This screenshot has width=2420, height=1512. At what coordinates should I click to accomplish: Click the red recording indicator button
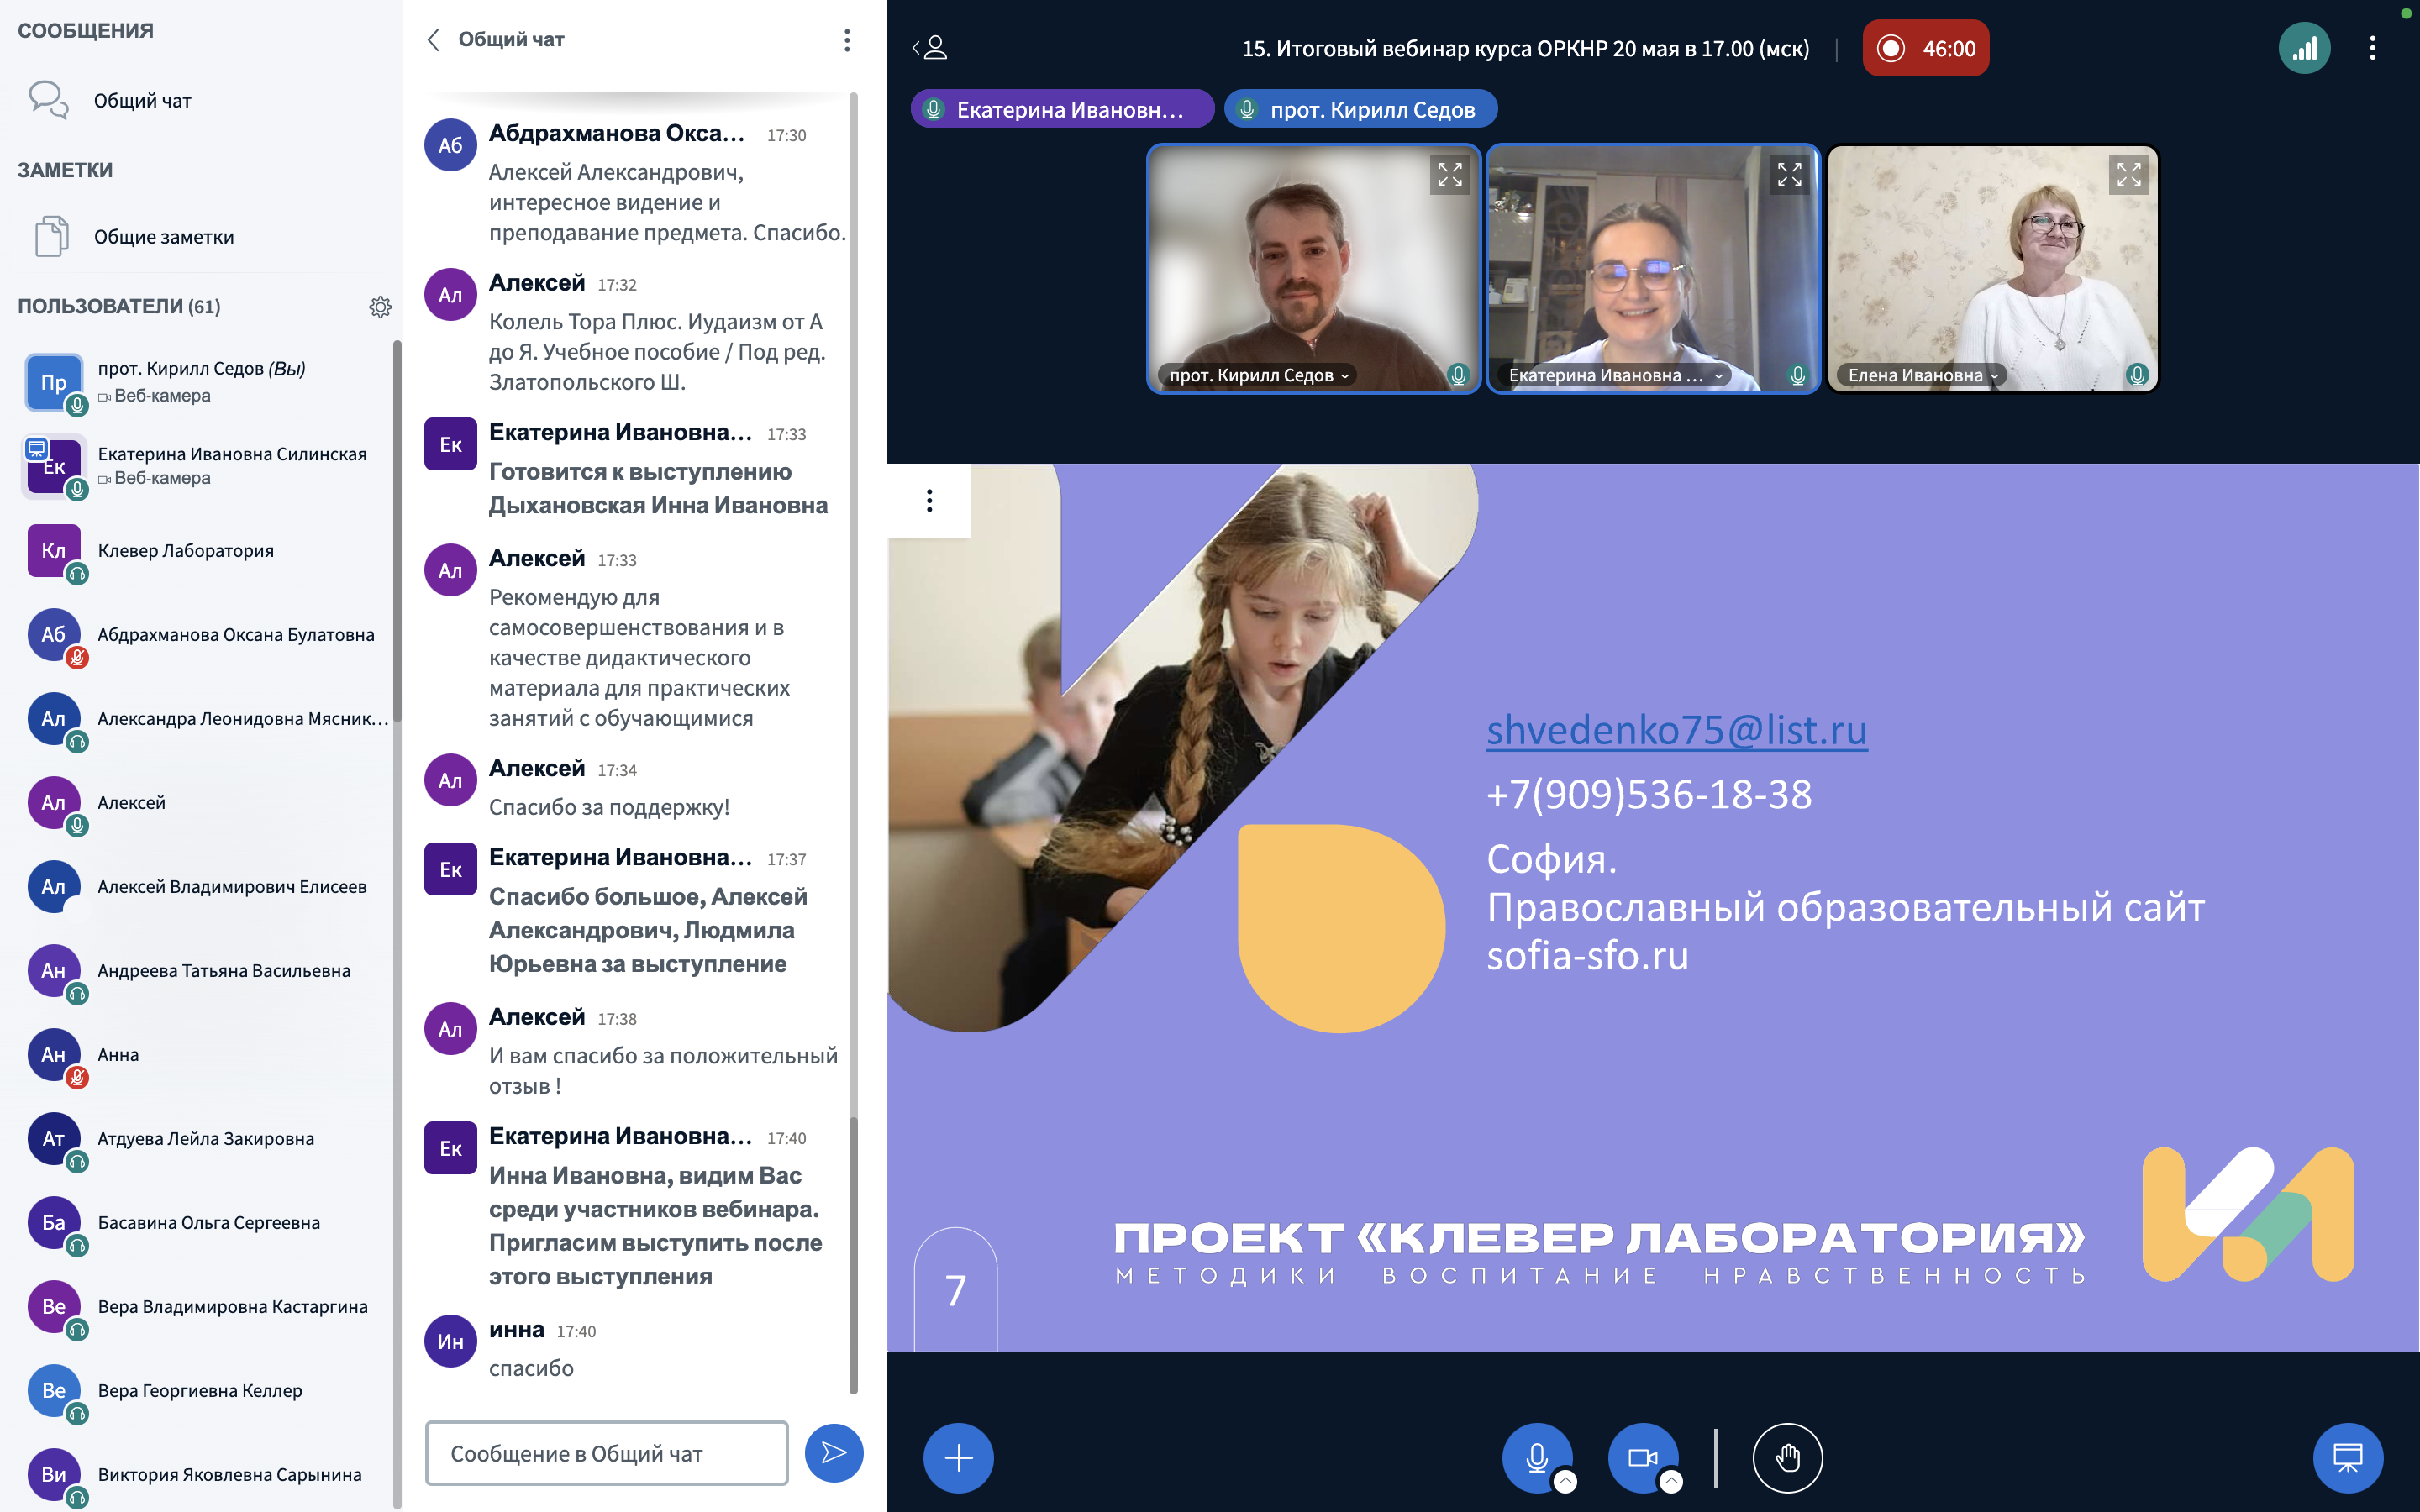click(1925, 48)
